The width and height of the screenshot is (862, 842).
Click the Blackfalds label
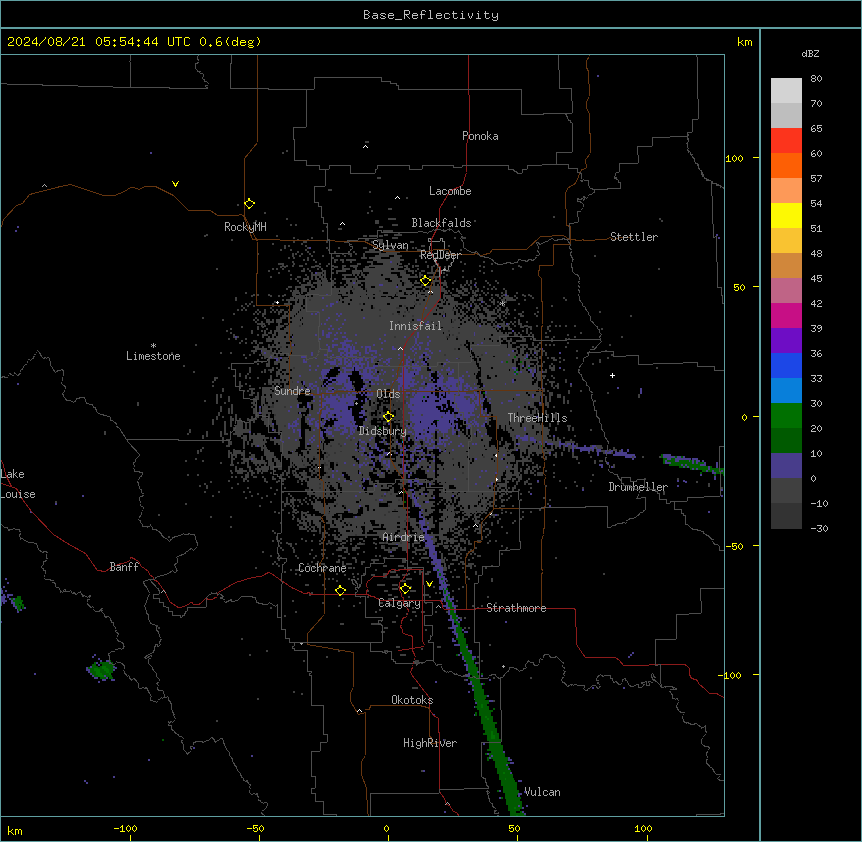click(441, 223)
